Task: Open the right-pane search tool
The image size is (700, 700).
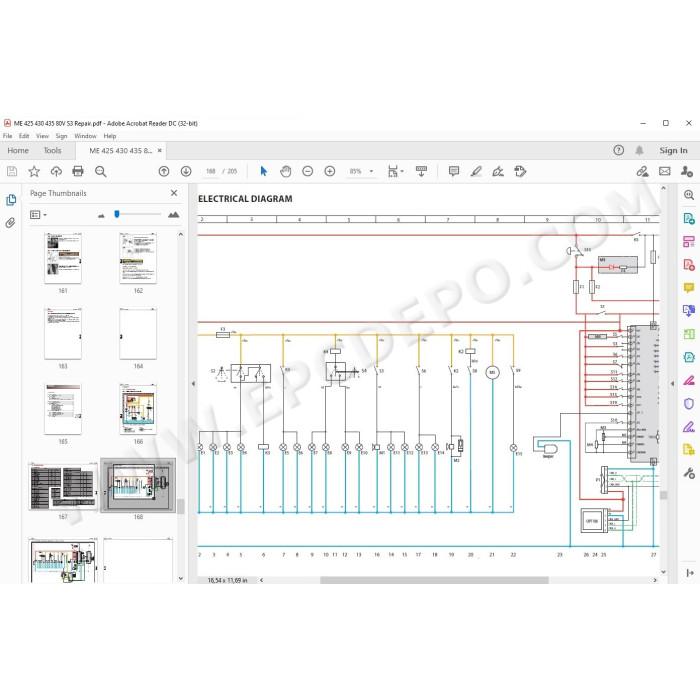Action: pyautogui.click(x=689, y=195)
